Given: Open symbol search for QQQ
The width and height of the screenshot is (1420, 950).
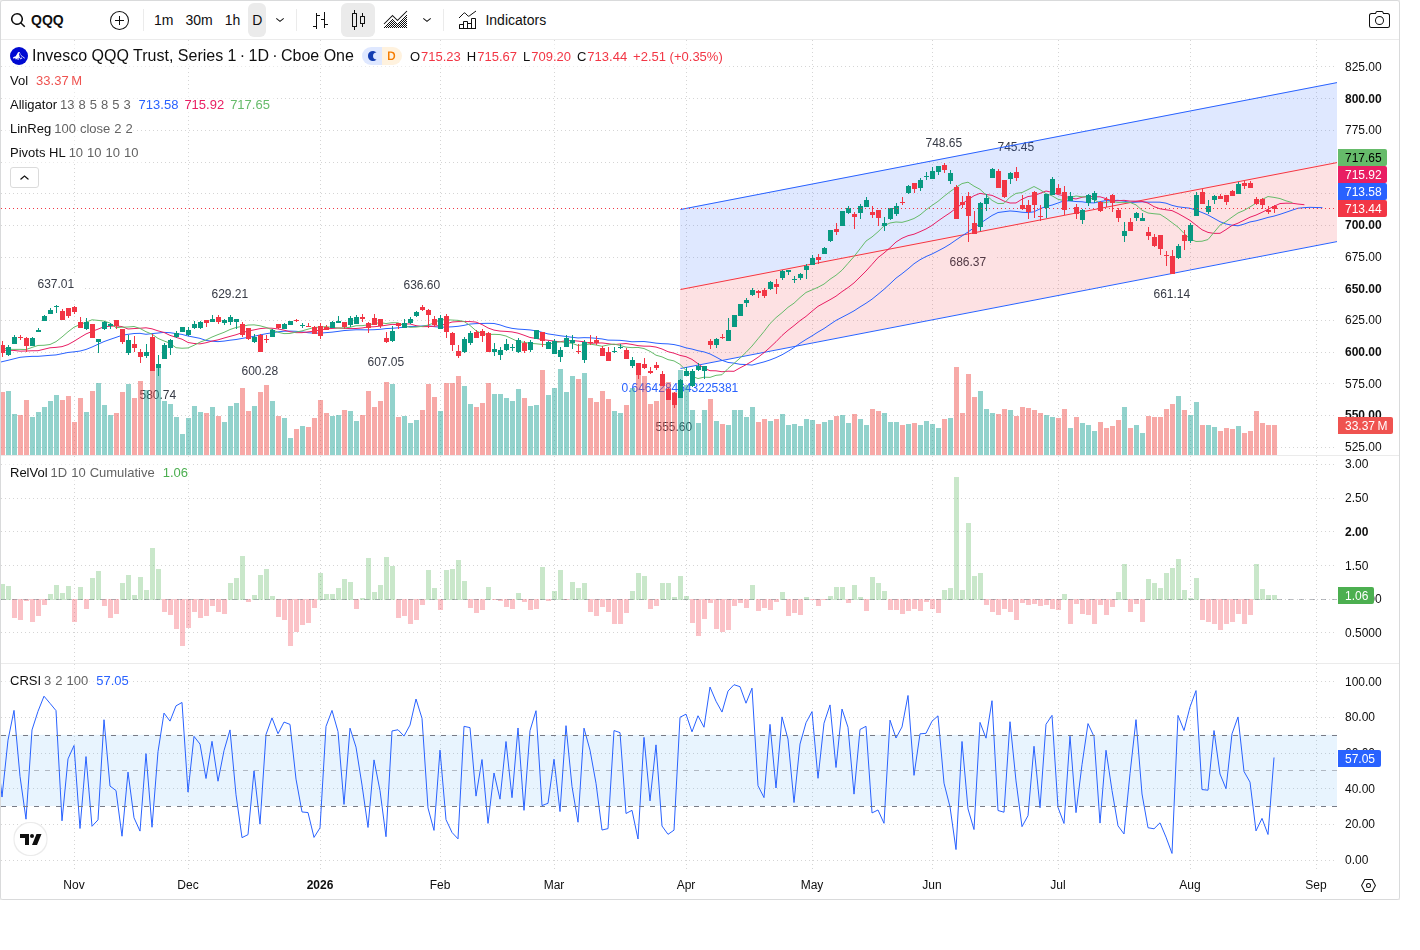Looking at the screenshot, I should [x=38, y=20].
